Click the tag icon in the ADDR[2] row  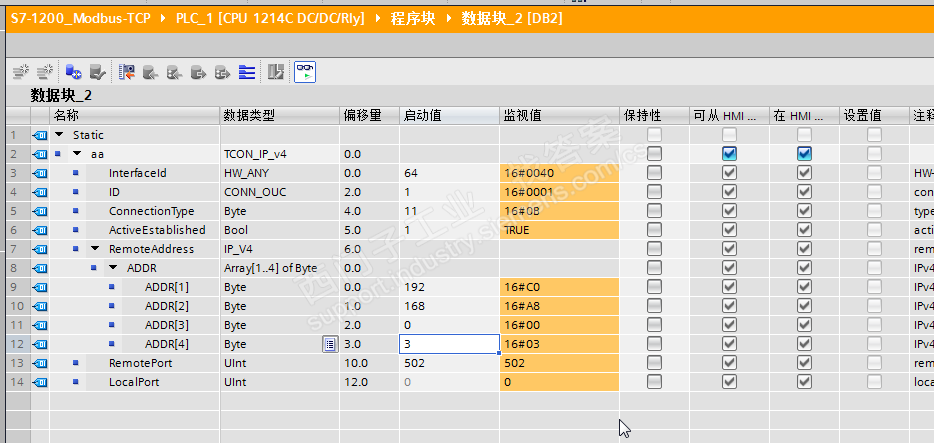point(40,306)
